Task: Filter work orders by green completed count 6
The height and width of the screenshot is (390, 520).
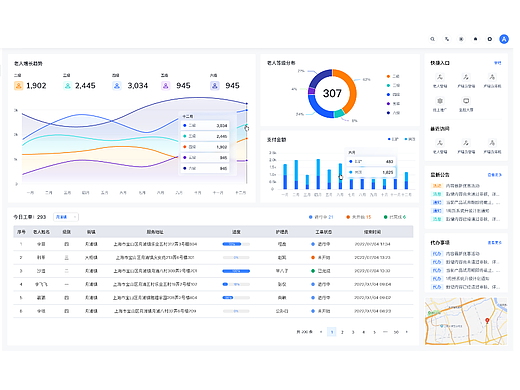Action: tap(395, 217)
